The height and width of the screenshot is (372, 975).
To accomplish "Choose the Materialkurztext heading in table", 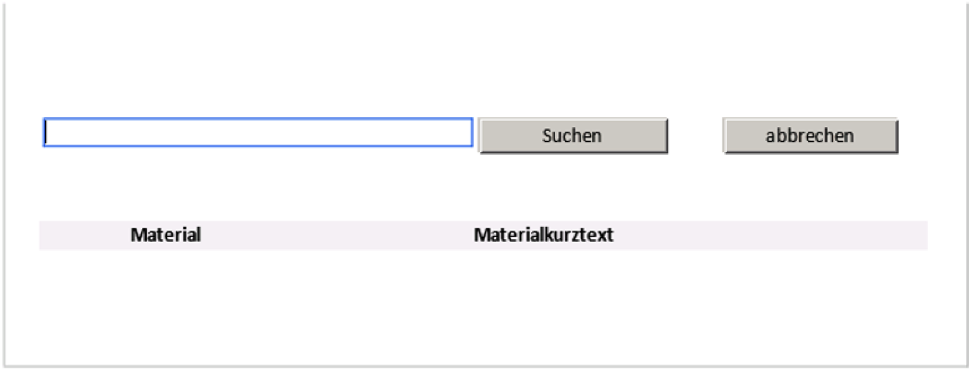I will tap(543, 235).
